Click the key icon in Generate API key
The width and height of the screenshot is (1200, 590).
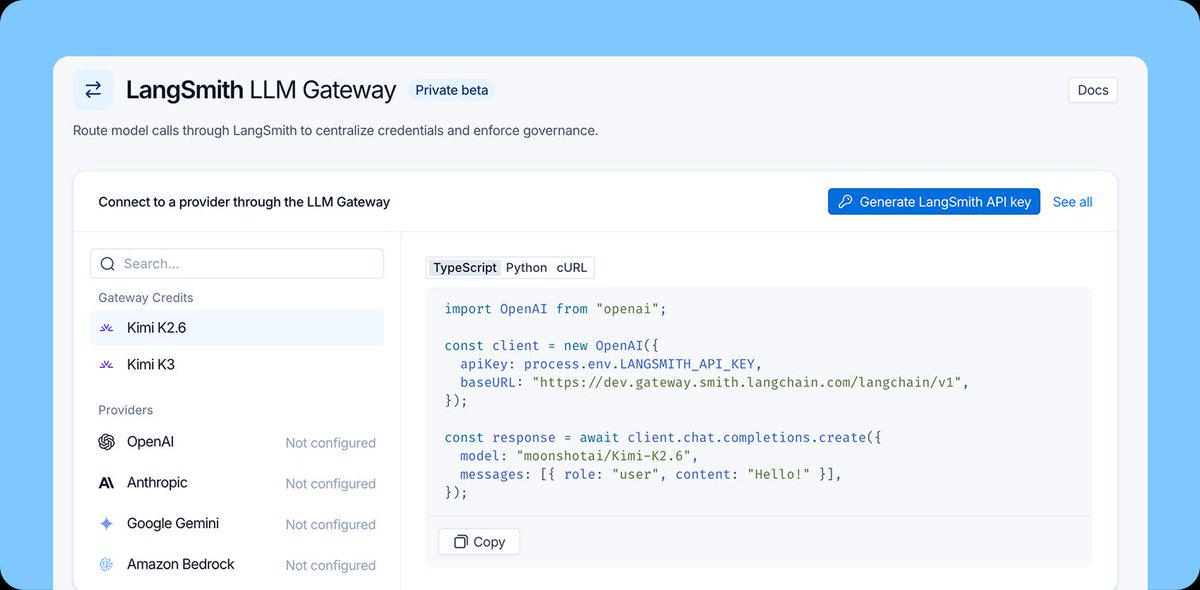click(x=845, y=202)
